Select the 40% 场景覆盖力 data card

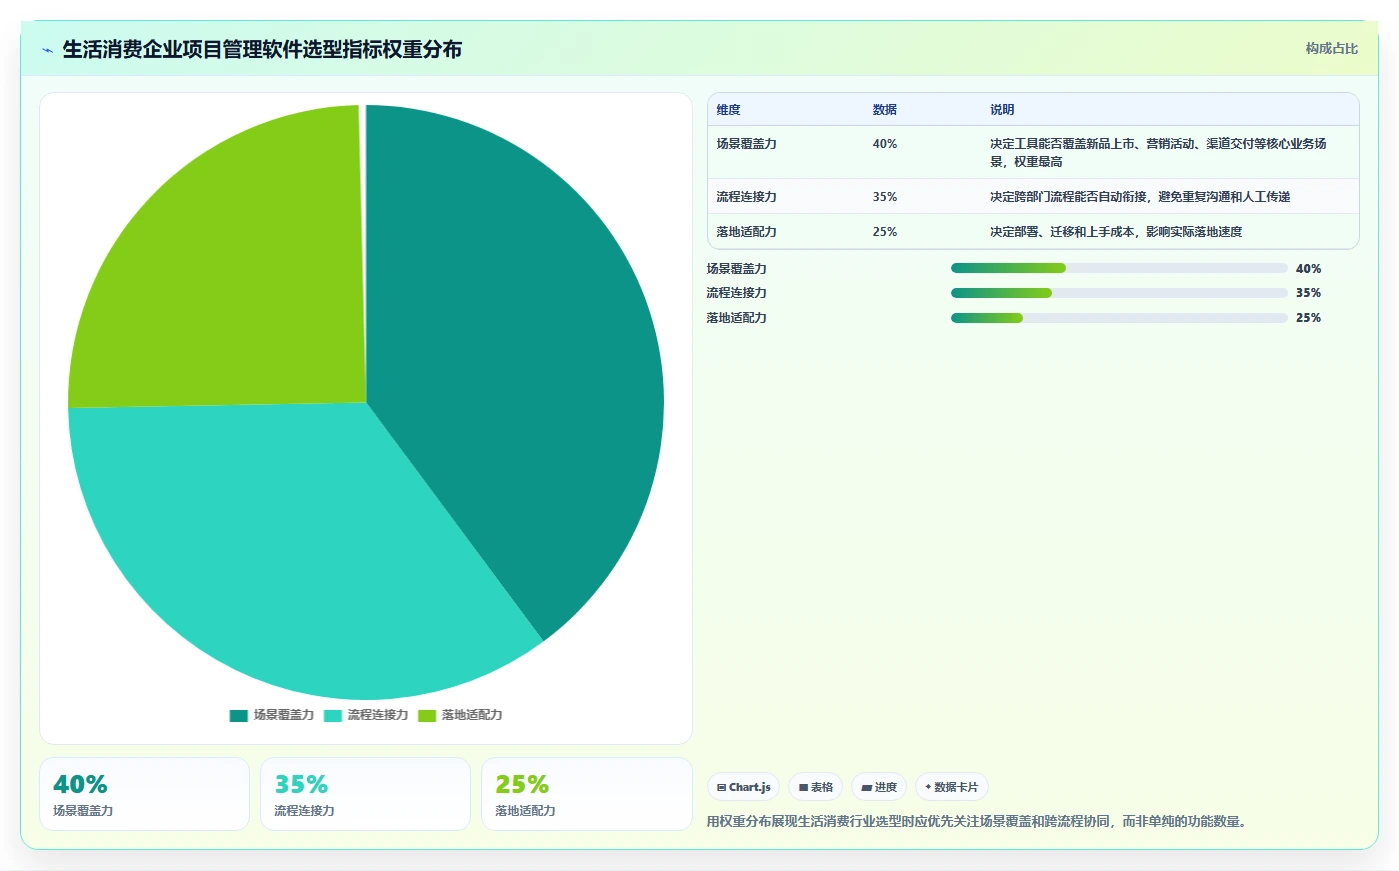(144, 794)
